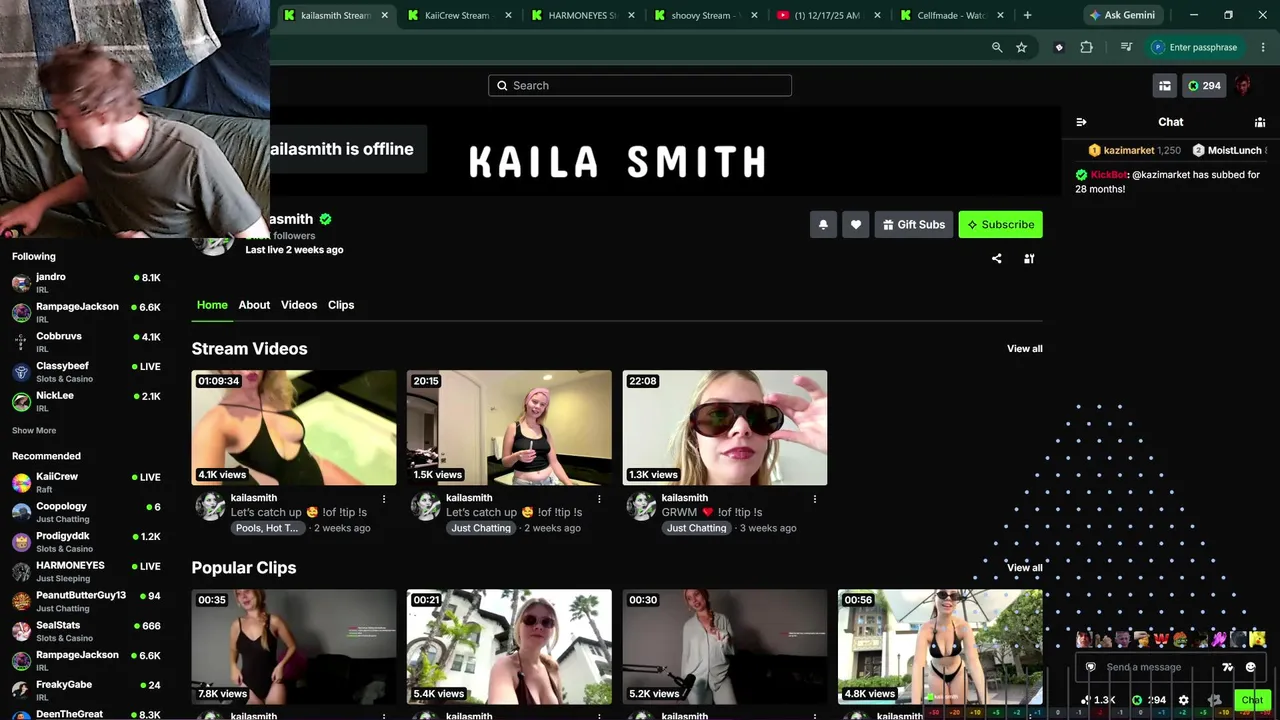Open the emoji picker in chat input

[x=1250, y=667]
